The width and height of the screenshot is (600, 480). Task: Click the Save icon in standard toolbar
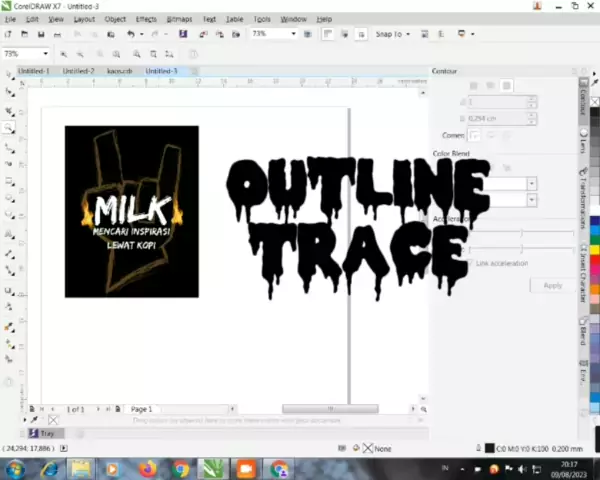[43, 34]
